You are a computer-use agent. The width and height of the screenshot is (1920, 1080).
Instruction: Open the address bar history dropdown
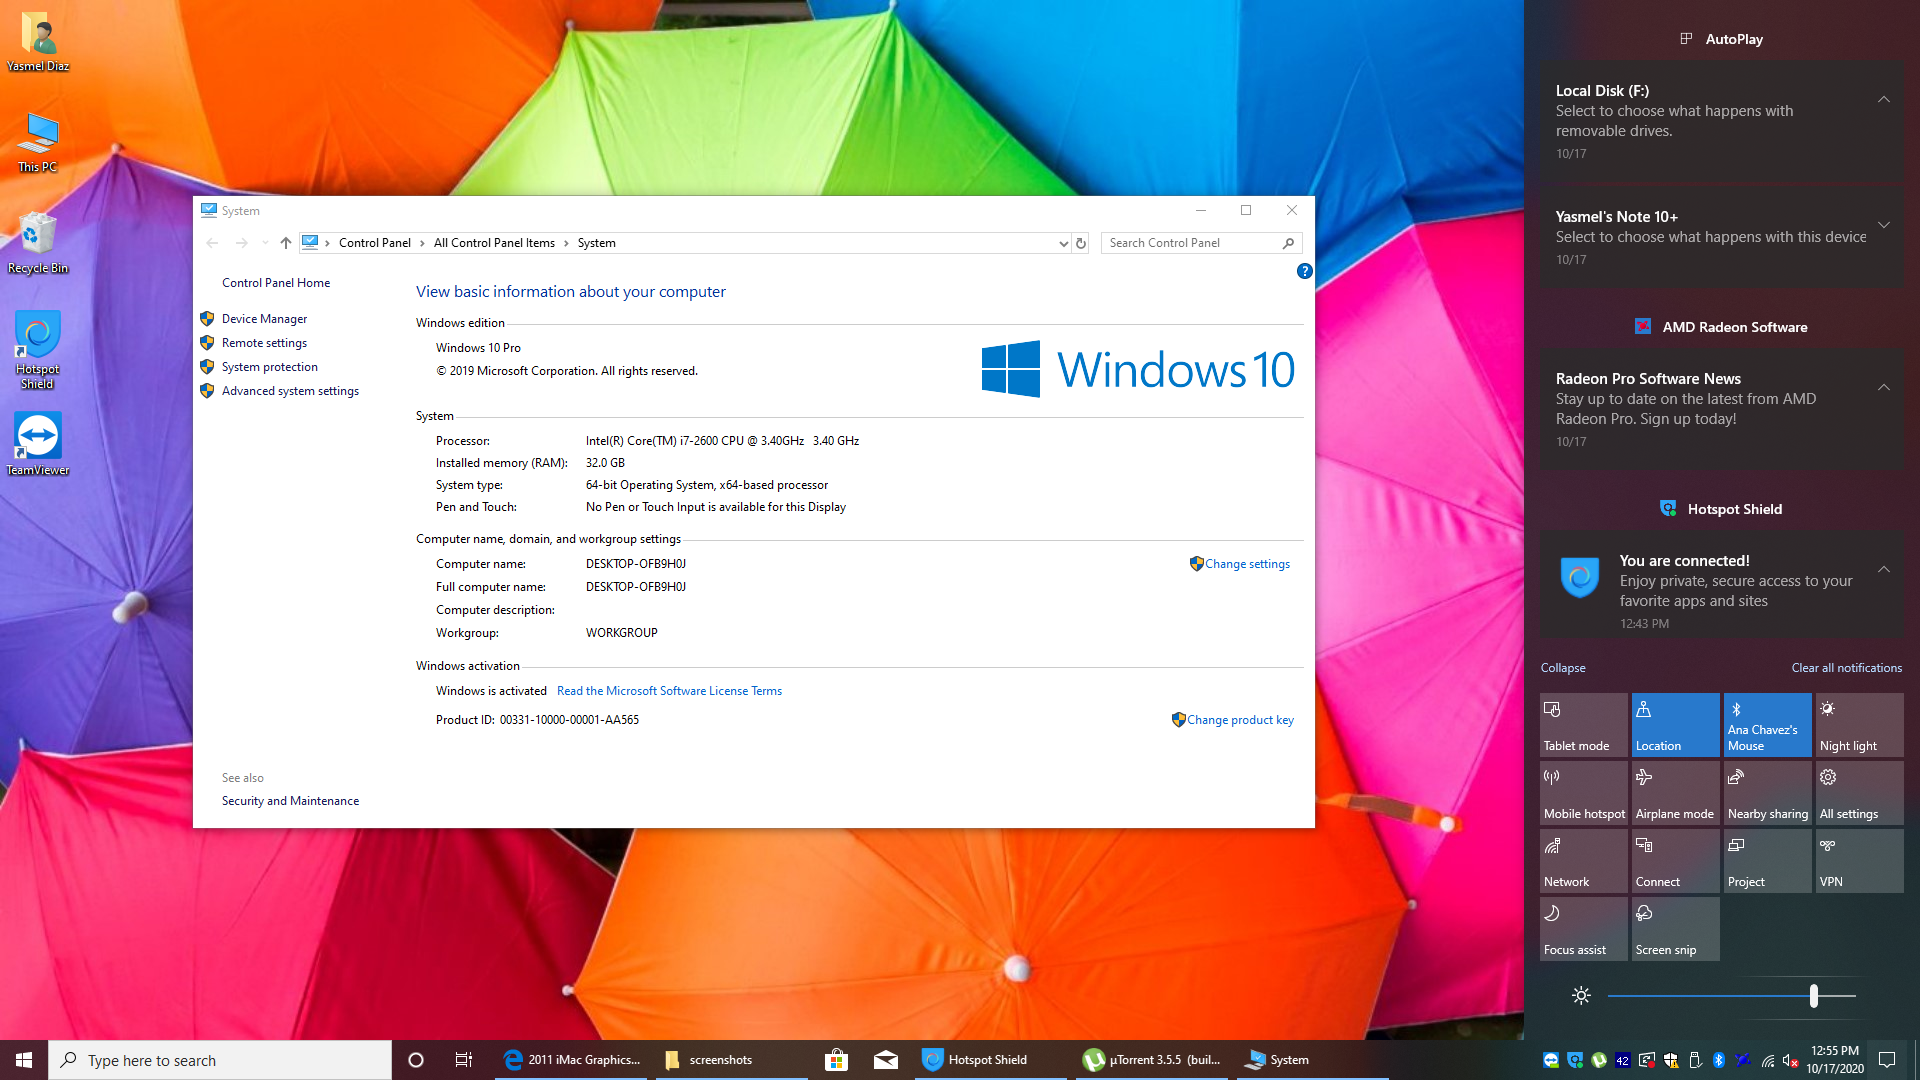click(x=1063, y=243)
